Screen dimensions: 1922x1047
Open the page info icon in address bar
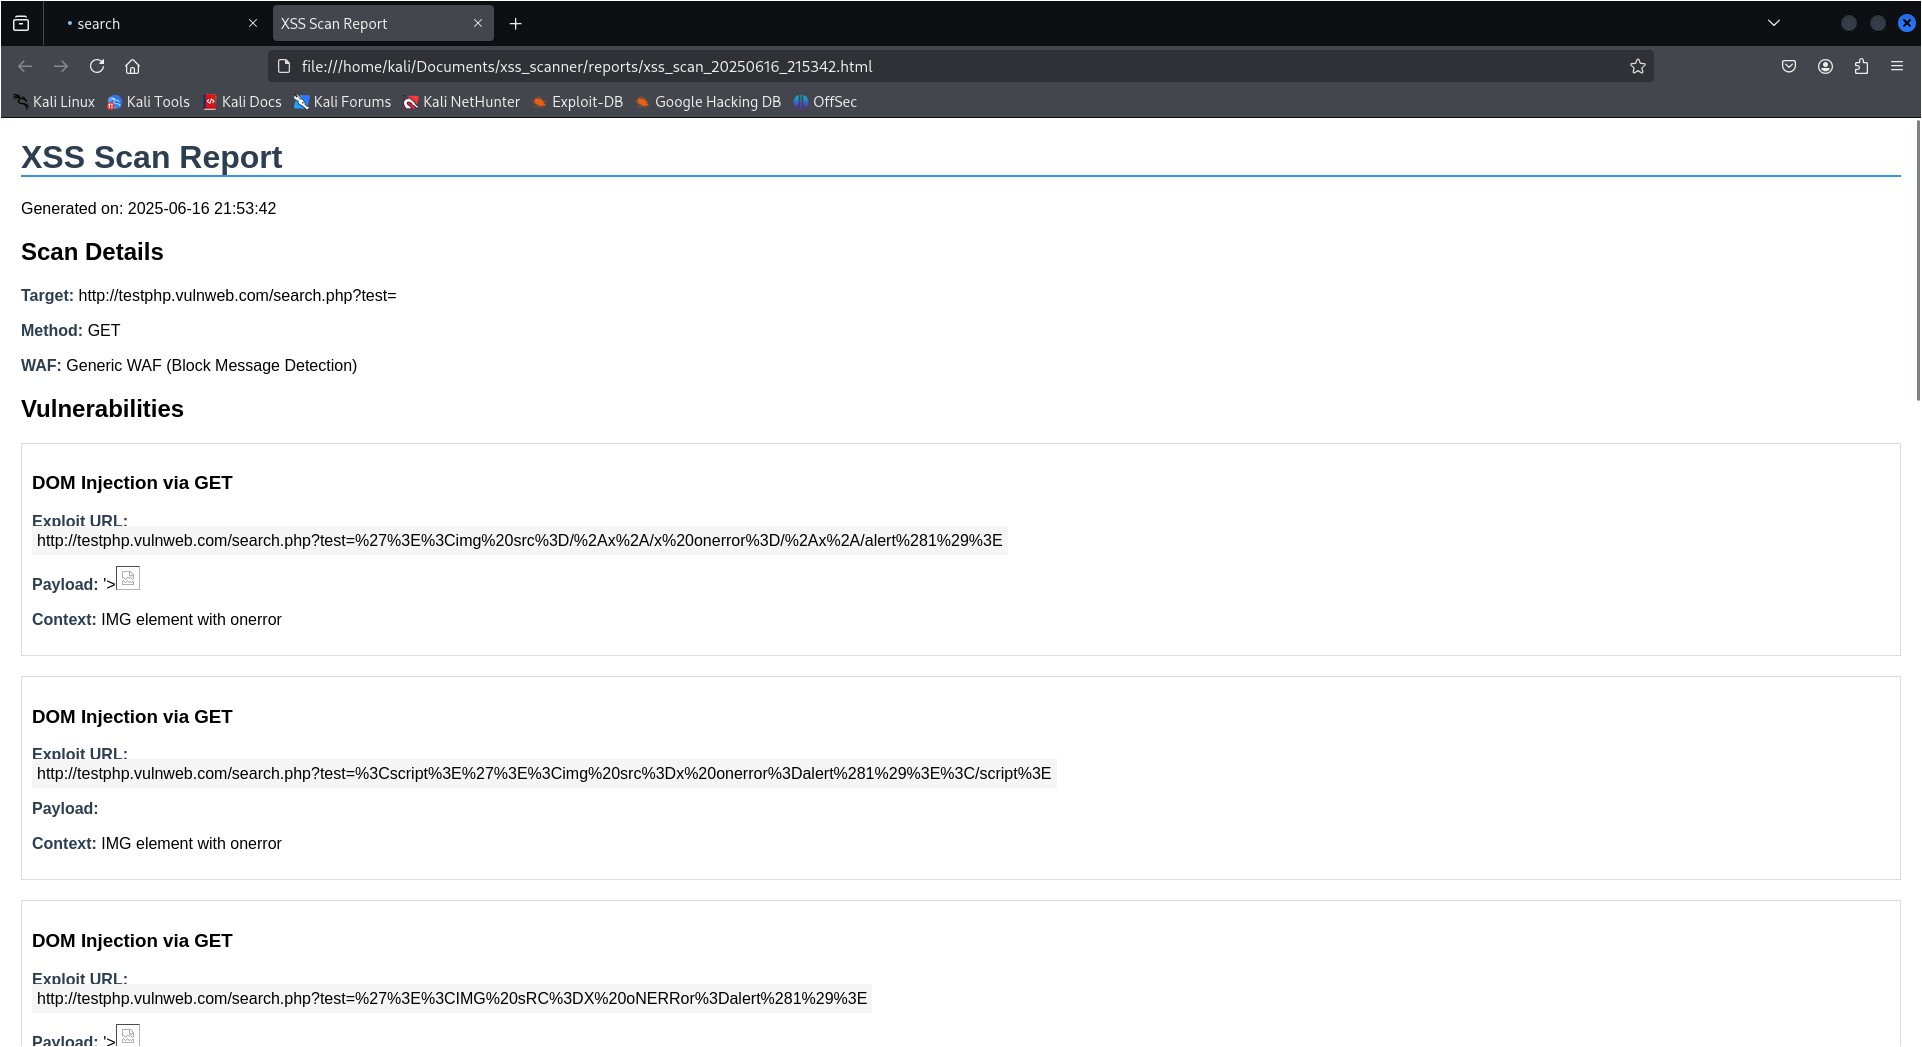282,66
